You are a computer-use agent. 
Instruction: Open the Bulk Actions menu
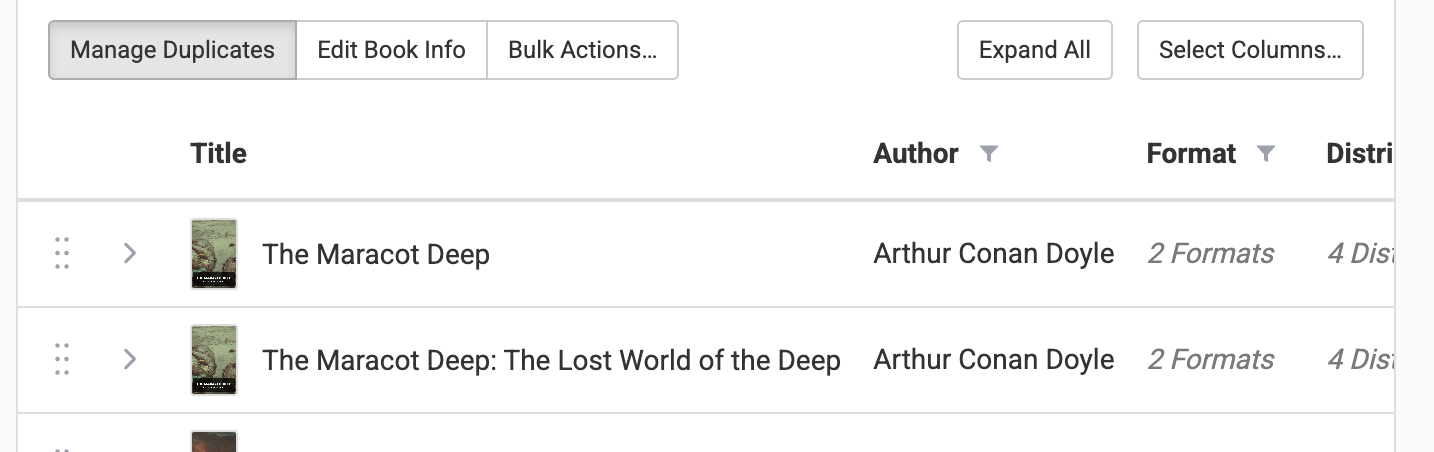pyautogui.click(x=582, y=50)
